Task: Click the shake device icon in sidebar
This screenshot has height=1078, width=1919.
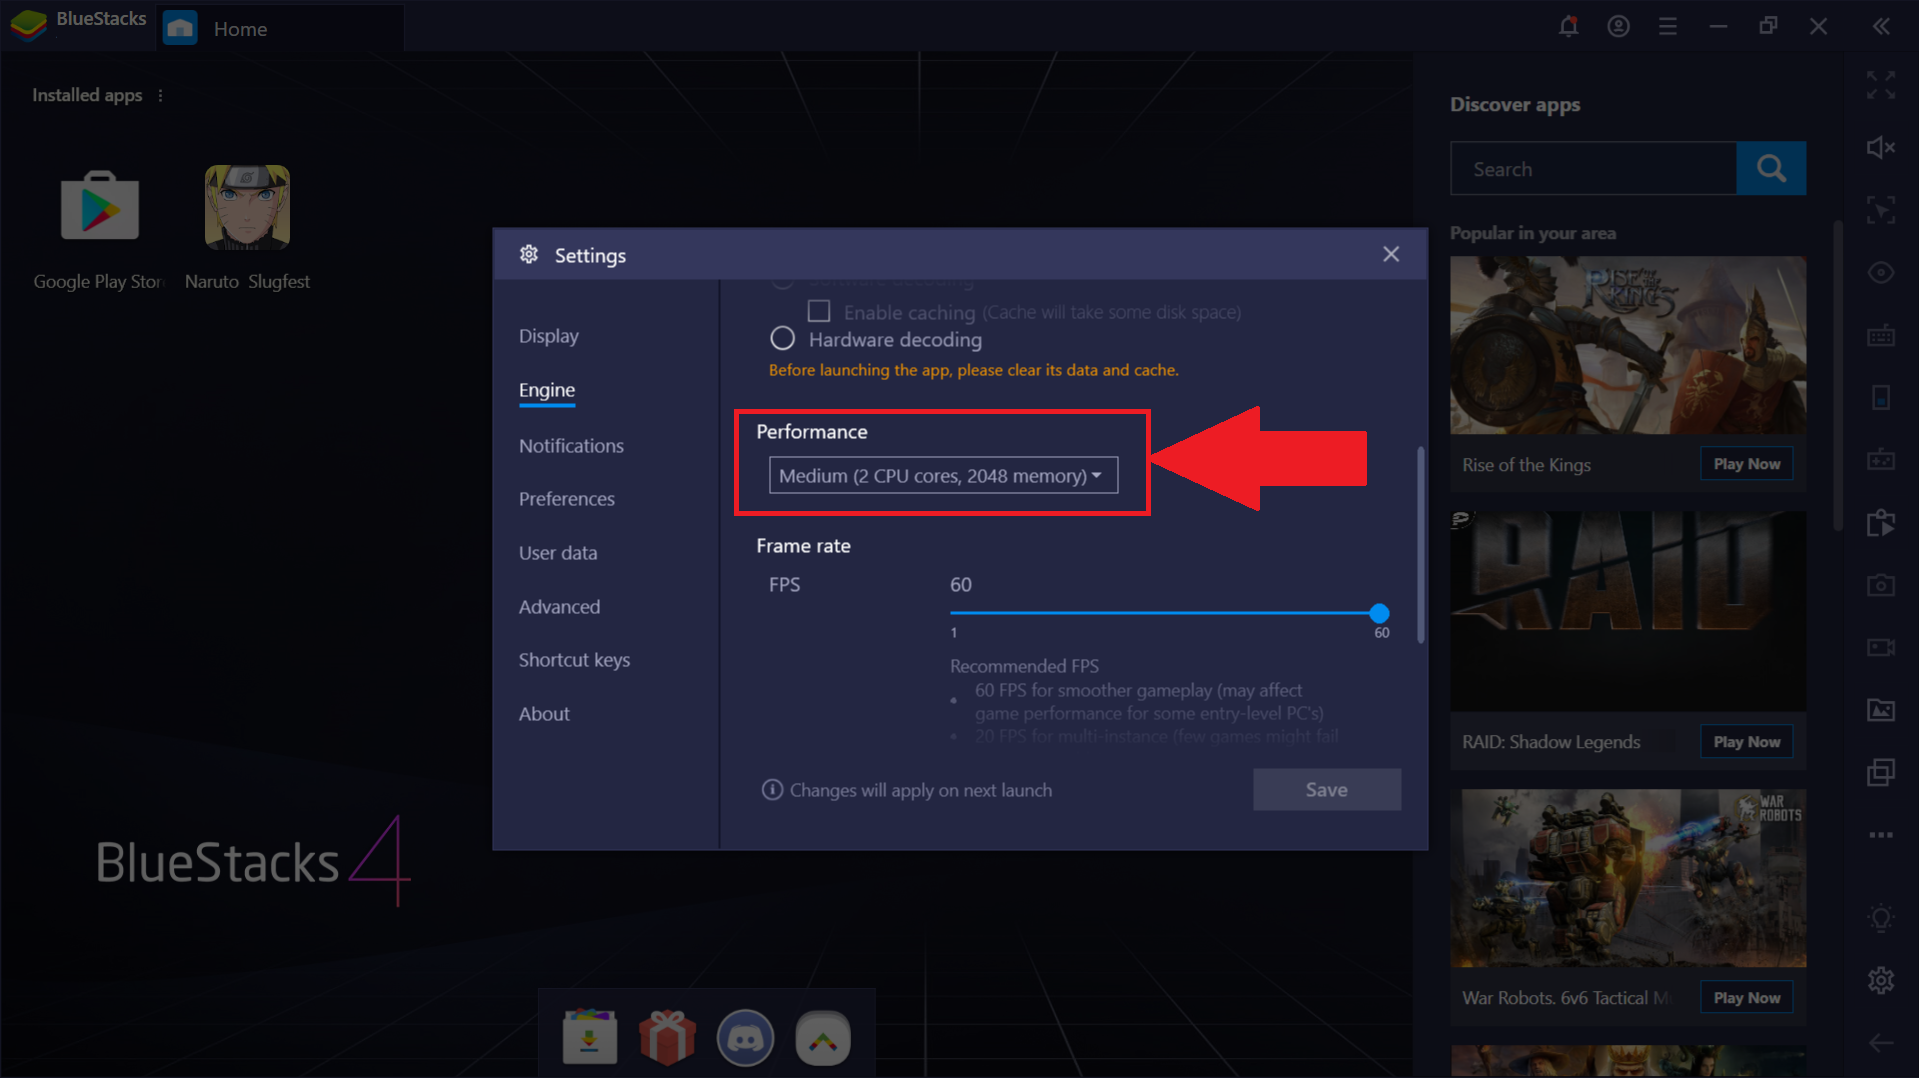Action: click(x=1881, y=398)
